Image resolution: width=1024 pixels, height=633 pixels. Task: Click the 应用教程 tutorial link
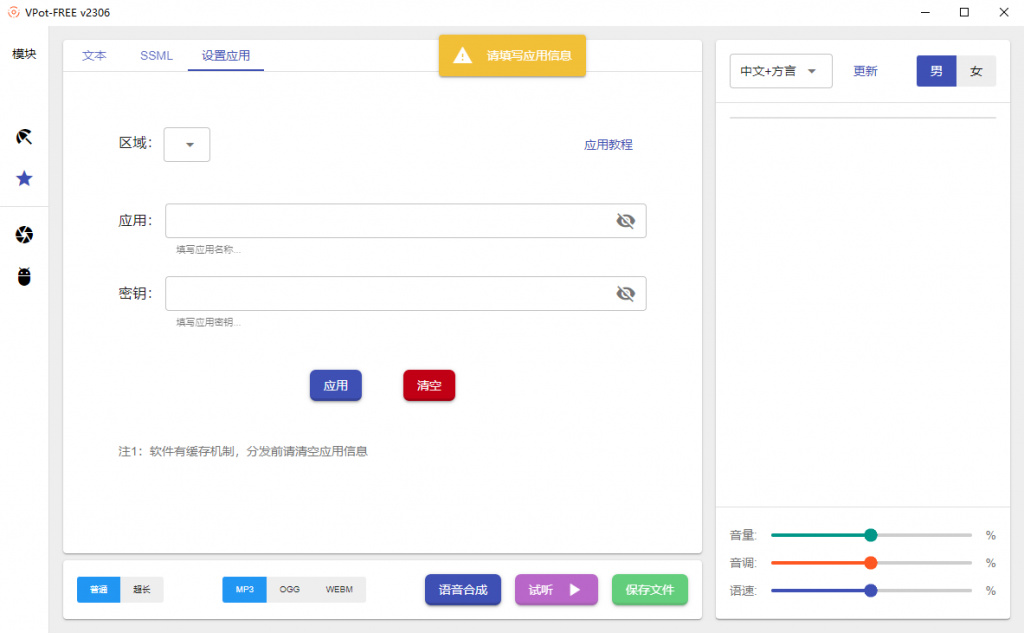click(x=608, y=144)
